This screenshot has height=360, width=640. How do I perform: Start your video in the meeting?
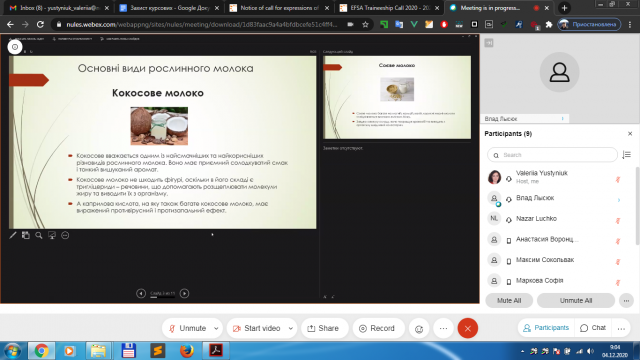pyautogui.click(x=257, y=328)
